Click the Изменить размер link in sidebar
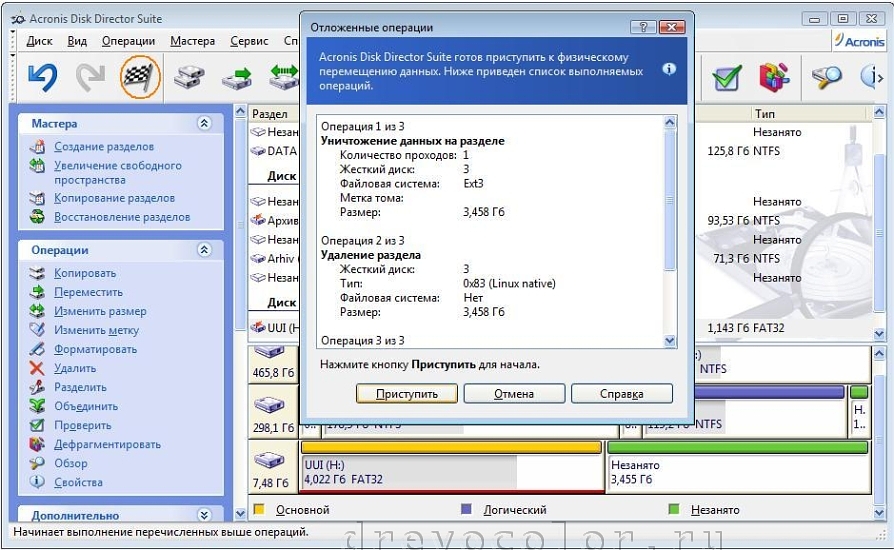 (x=100, y=311)
